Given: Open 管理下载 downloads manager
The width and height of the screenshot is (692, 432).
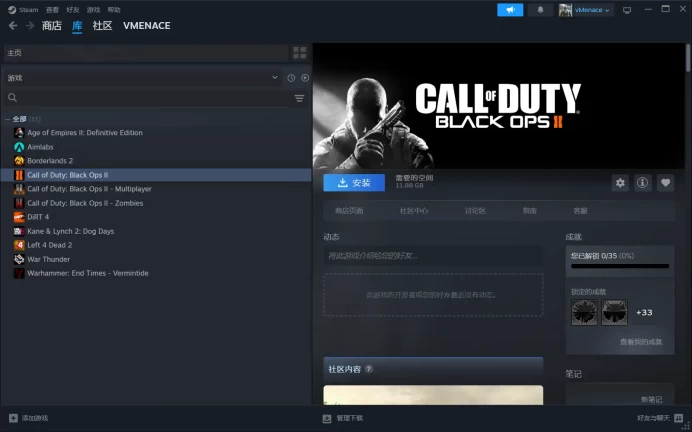Looking at the screenshot, I should tap(343, 418).
